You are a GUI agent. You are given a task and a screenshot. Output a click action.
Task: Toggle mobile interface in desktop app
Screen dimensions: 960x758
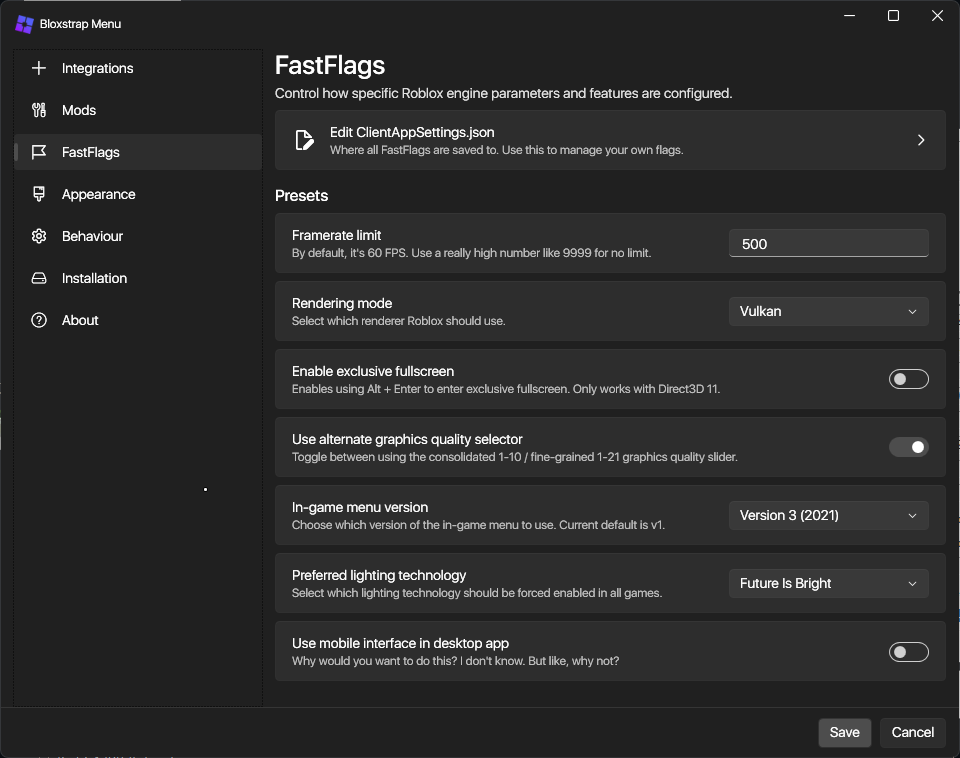point(909,651)
